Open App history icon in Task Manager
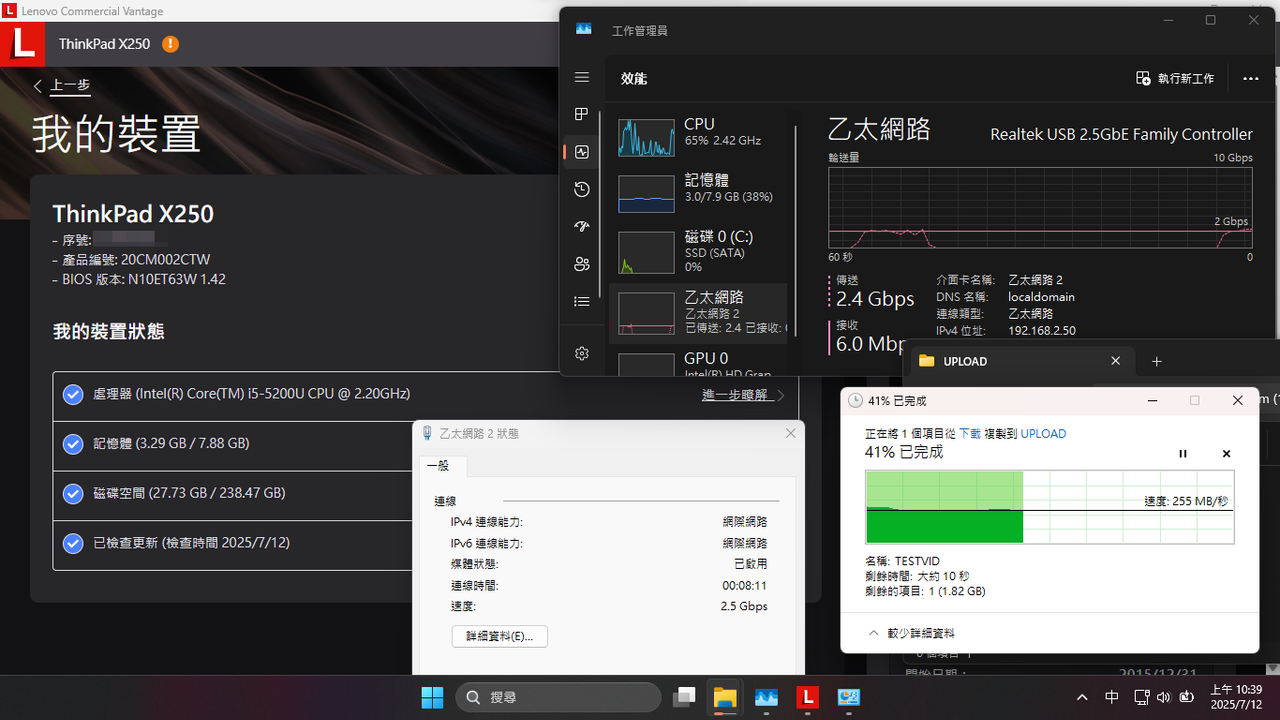This screenshot has height=720, width=1280. [582, 190]
